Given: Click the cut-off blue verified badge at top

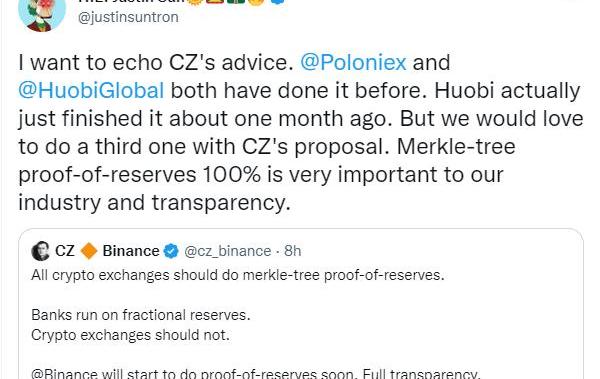Looking at the screenshot, I should click(277, 2).
